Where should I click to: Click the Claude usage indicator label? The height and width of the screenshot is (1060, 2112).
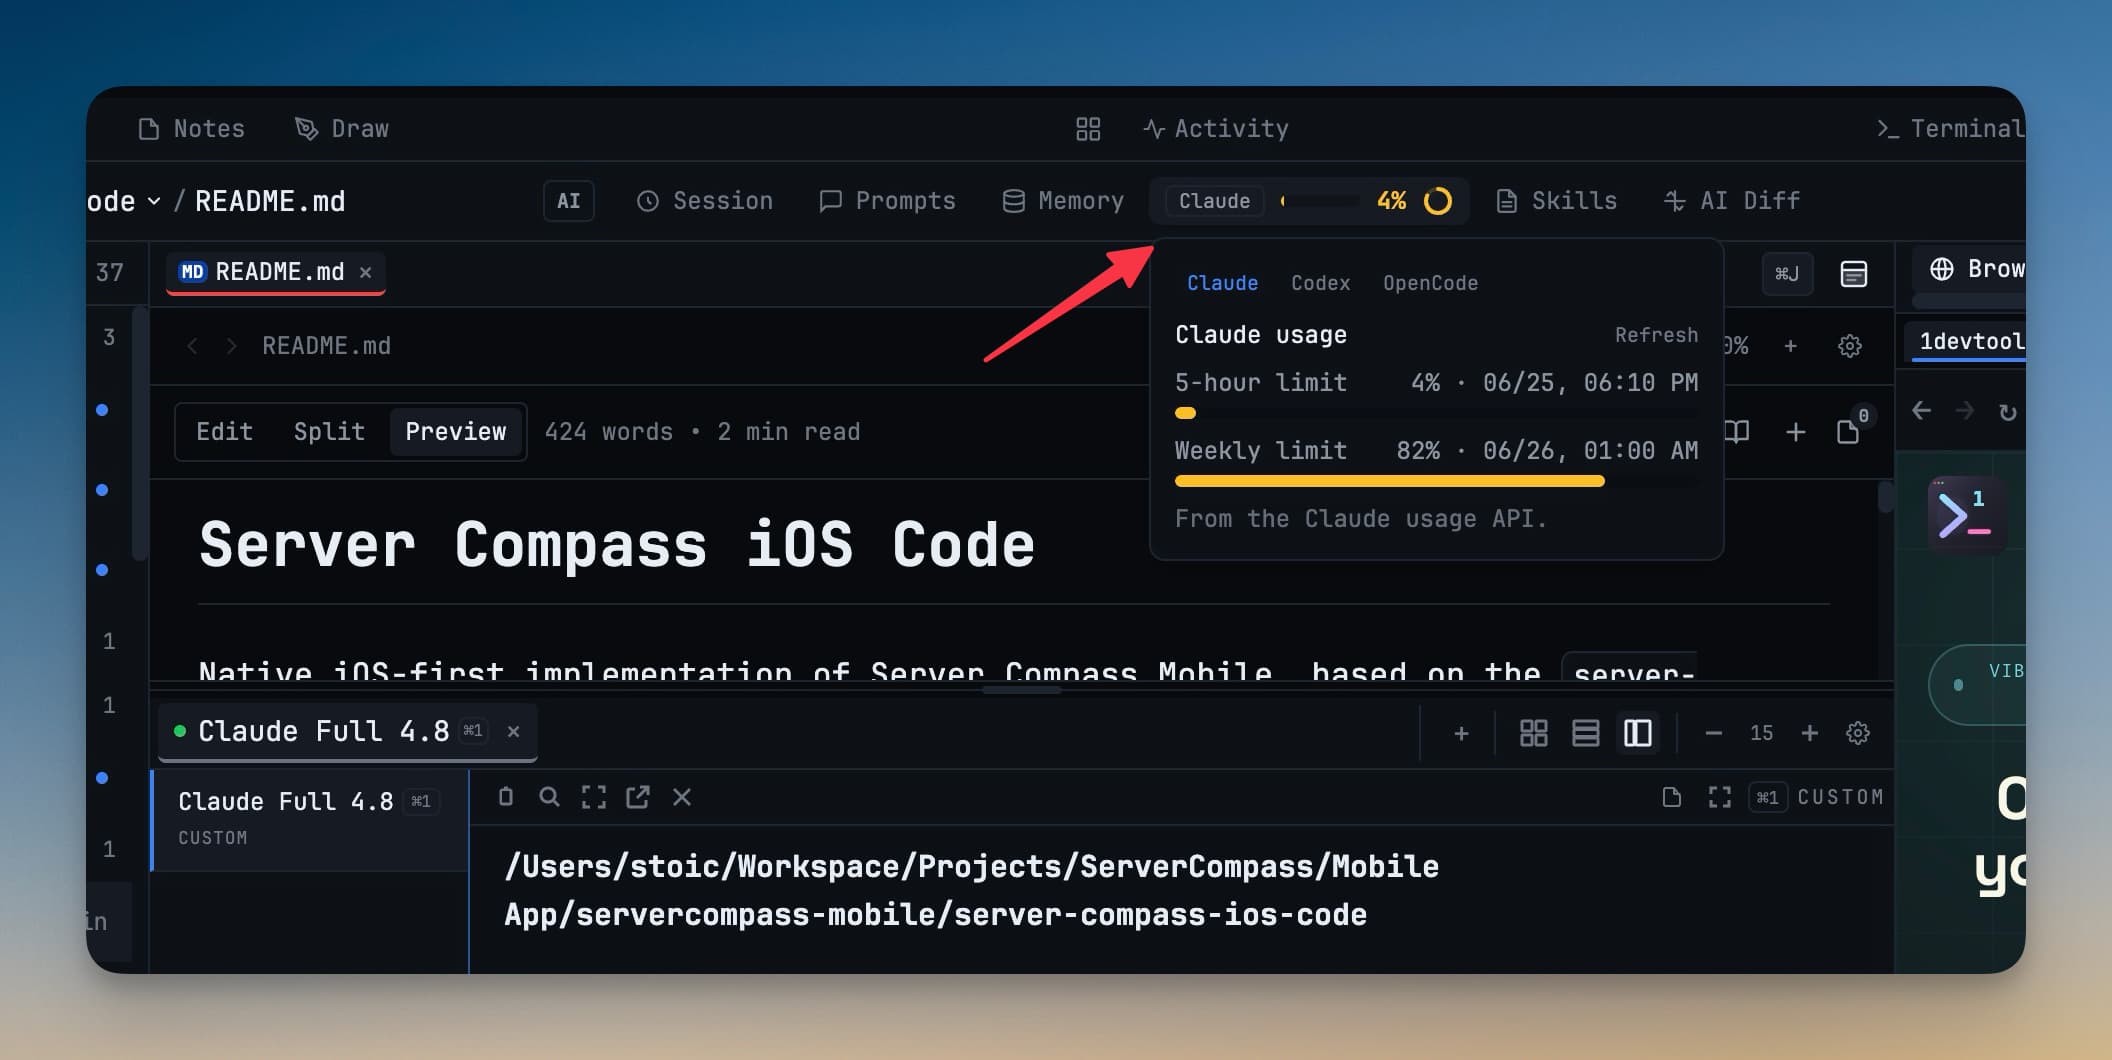point(1214,201)
